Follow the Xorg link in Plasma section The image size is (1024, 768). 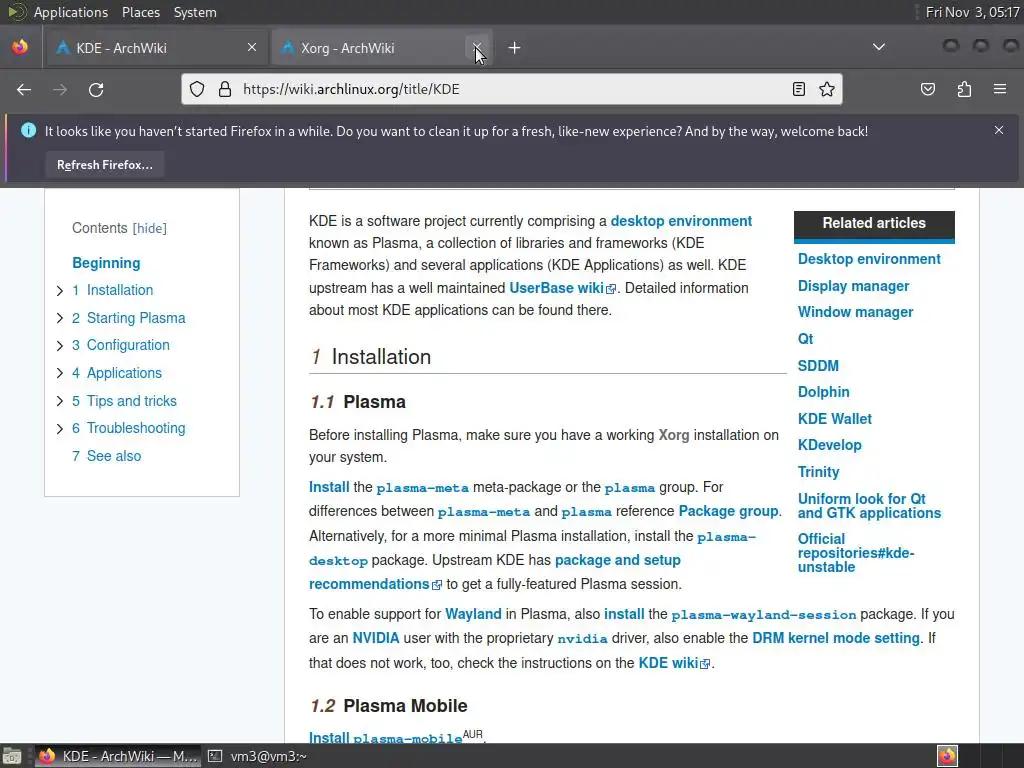(674, 435)
